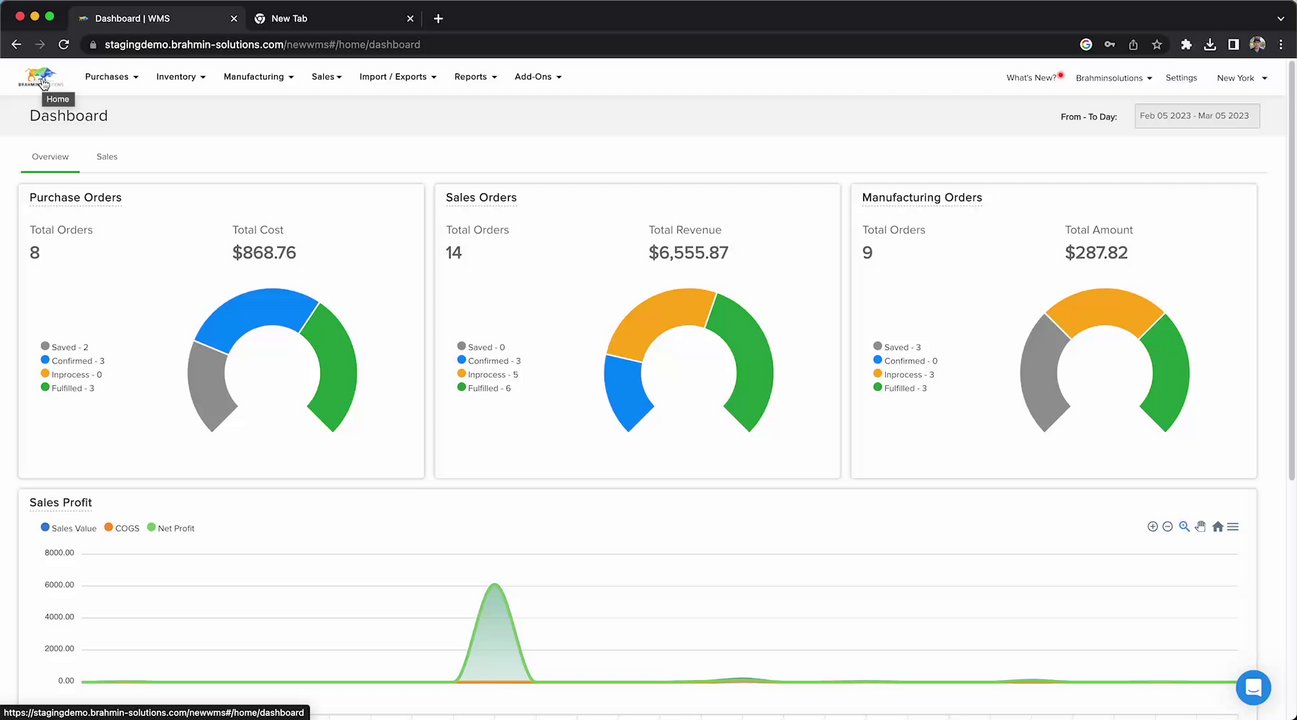
Task: Zoom in on the Sales Profit chart
Action: [x=1152, y=527]
